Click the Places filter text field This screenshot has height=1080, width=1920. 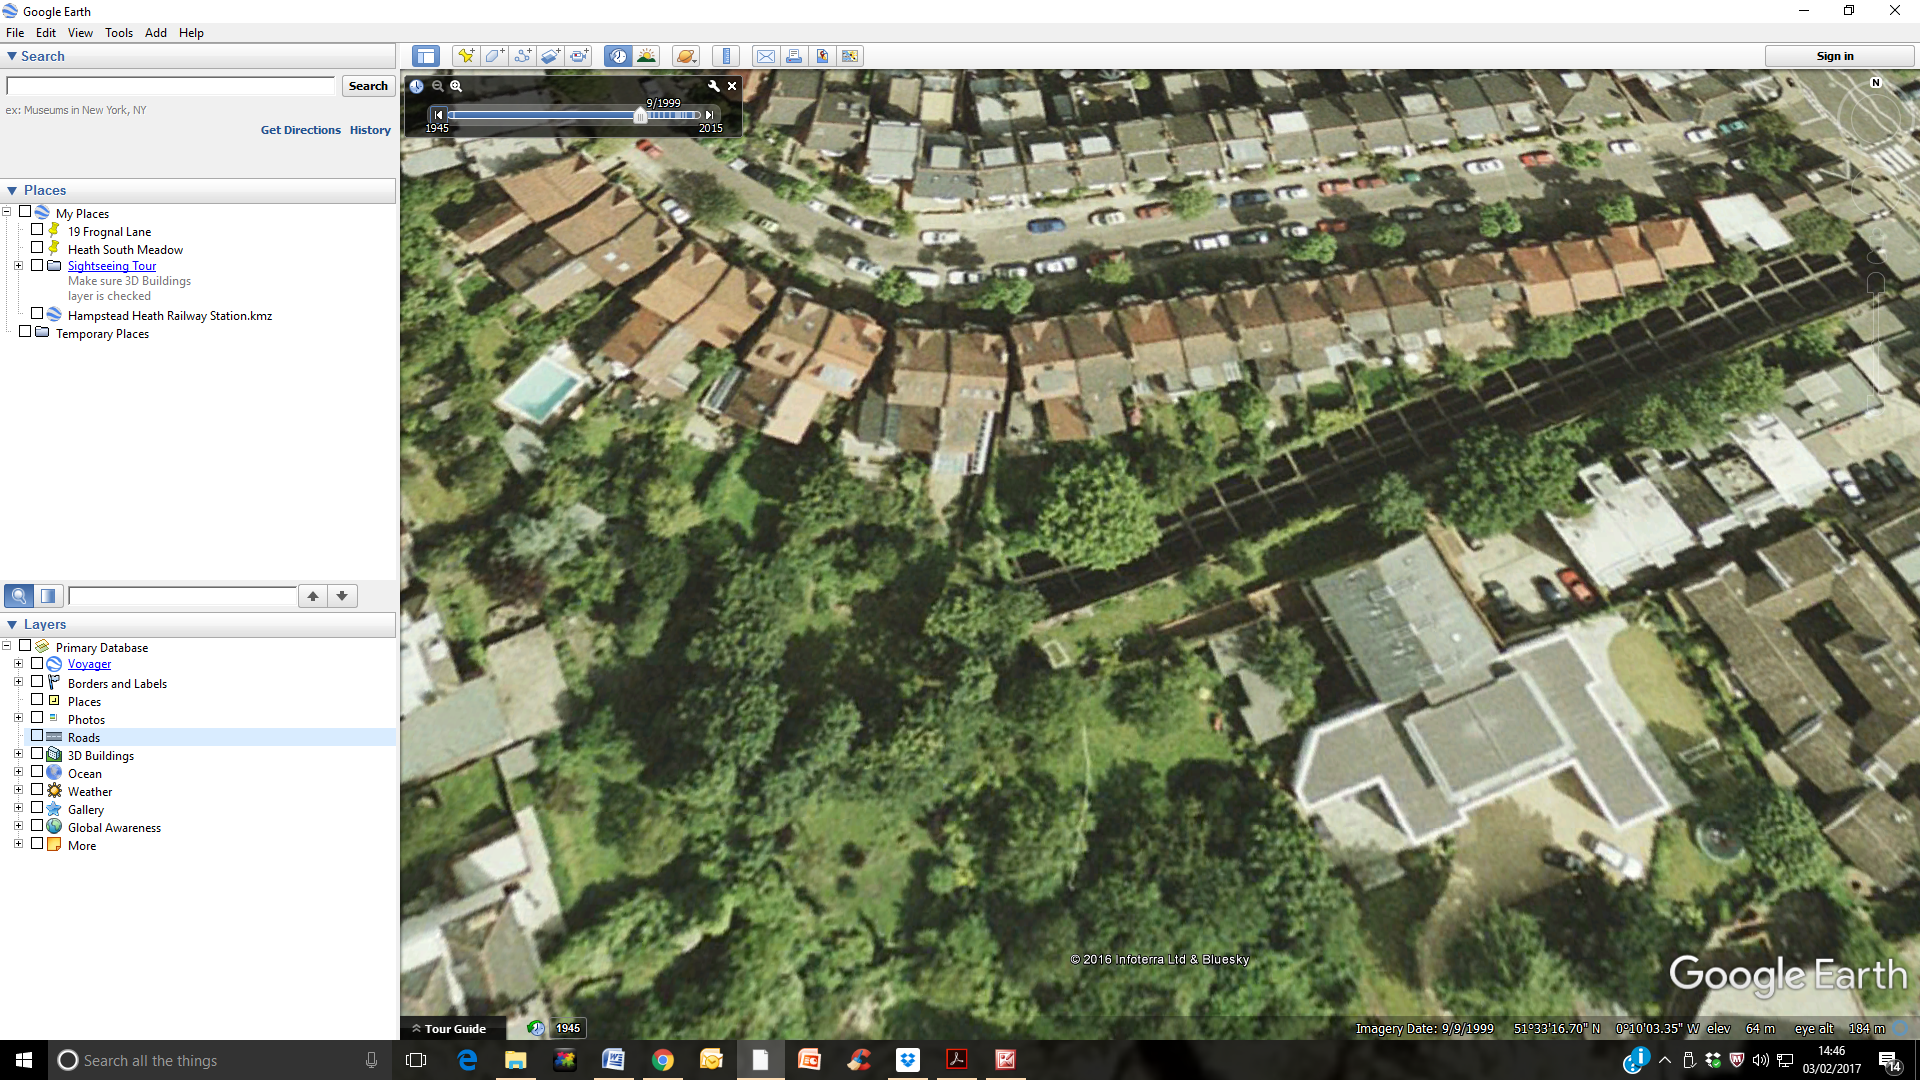coord(182,596)
